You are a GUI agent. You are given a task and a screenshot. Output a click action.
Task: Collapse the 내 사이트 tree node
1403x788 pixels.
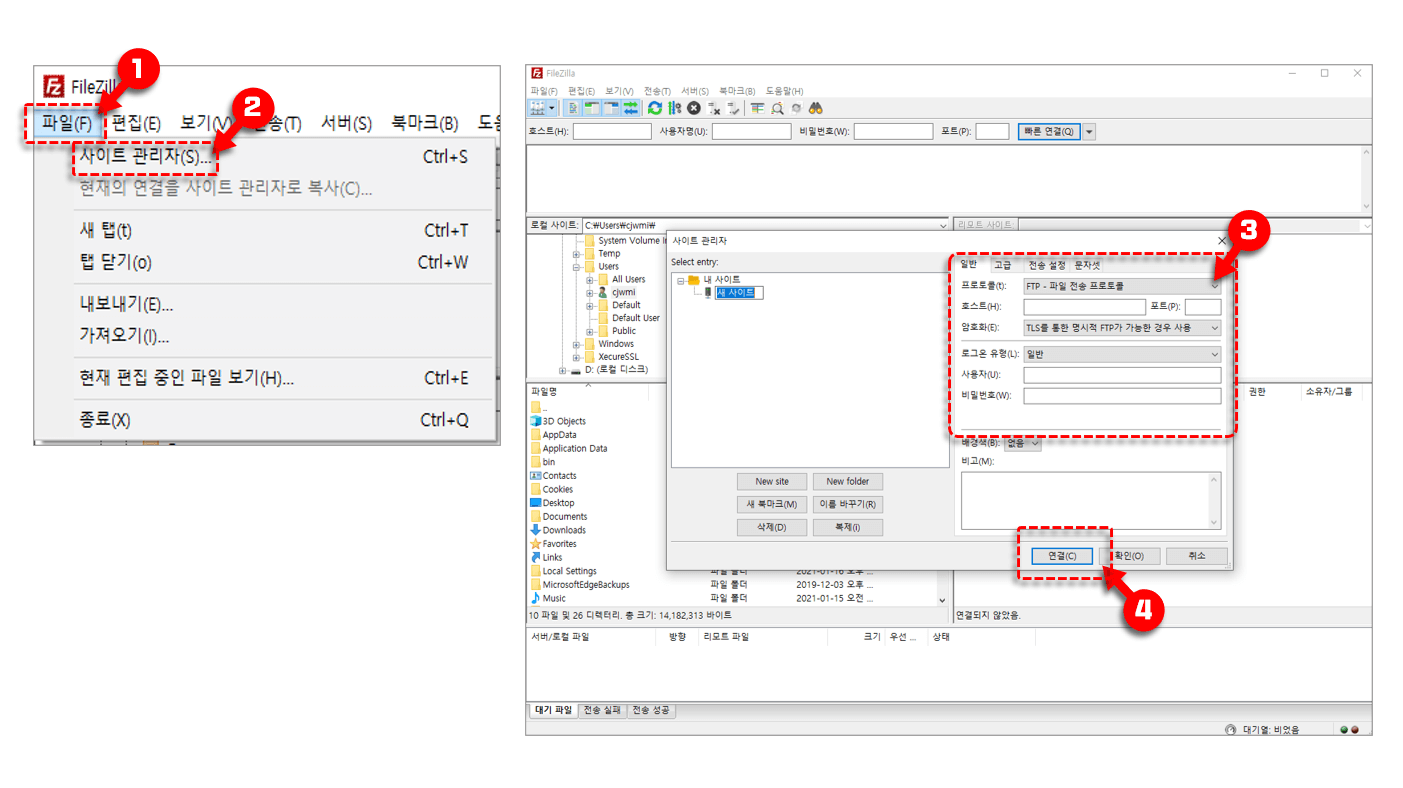click(x=681, y=280)
